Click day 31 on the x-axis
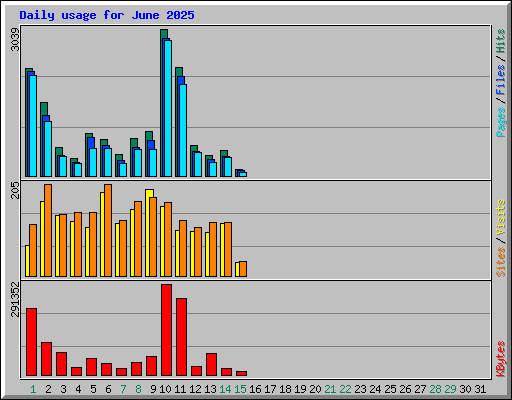 tap(480, 389)
